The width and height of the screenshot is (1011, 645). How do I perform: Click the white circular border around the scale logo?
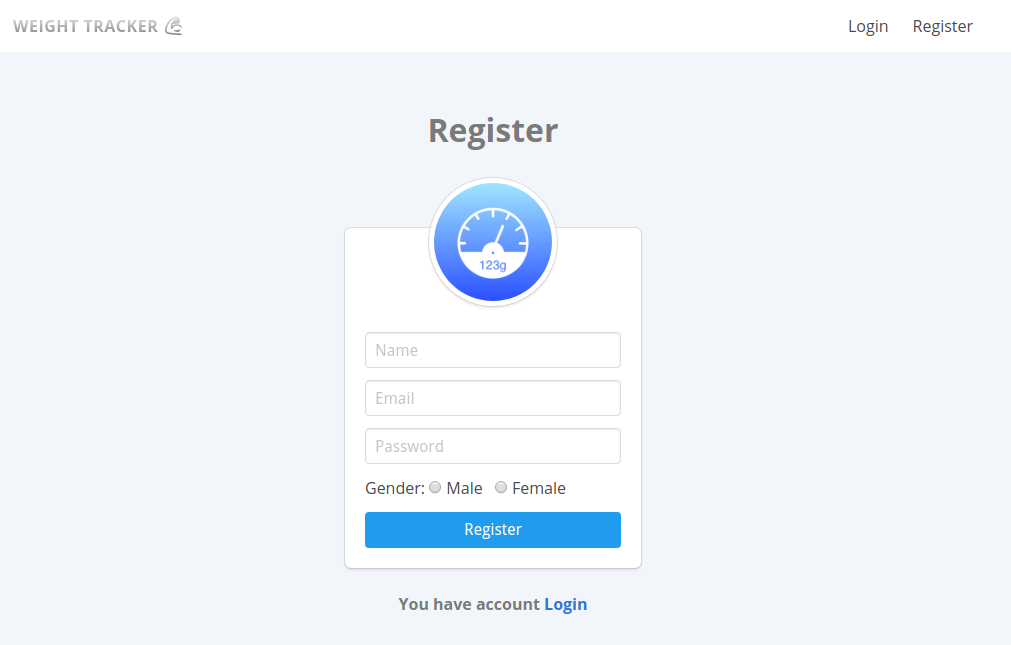point(493,180)
